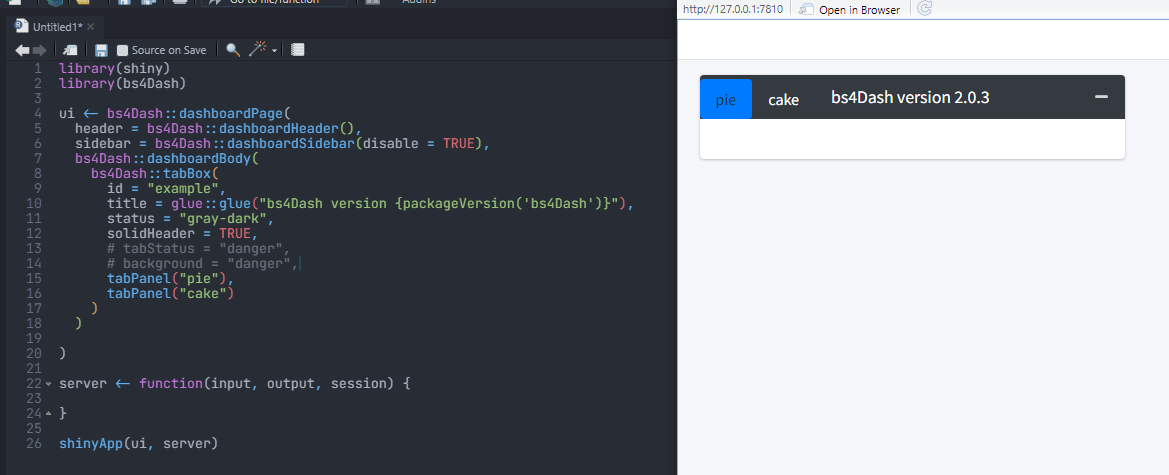Click the http://127.0.0.1:7810 address text
Viewport: 1169px width, 475px height.
tap(733, 9)
